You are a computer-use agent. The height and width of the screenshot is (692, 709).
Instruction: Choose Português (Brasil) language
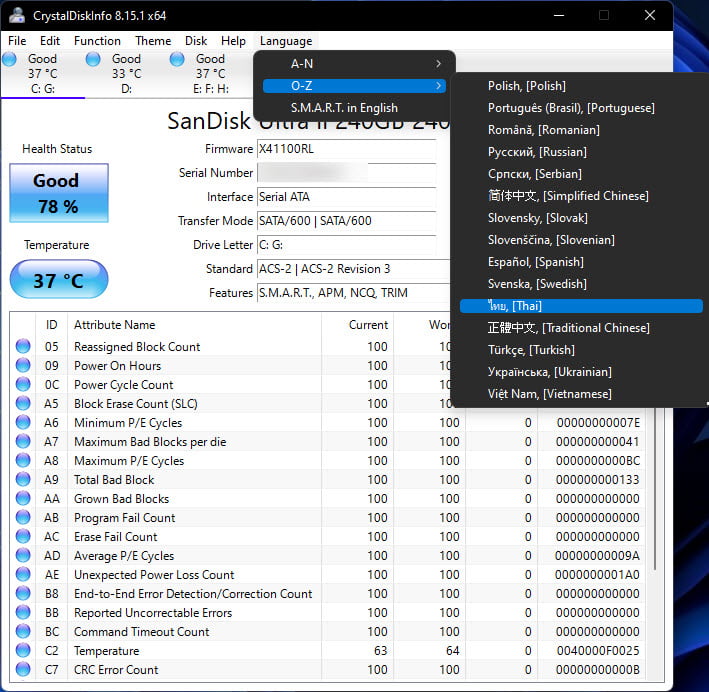tap(581, 108)
